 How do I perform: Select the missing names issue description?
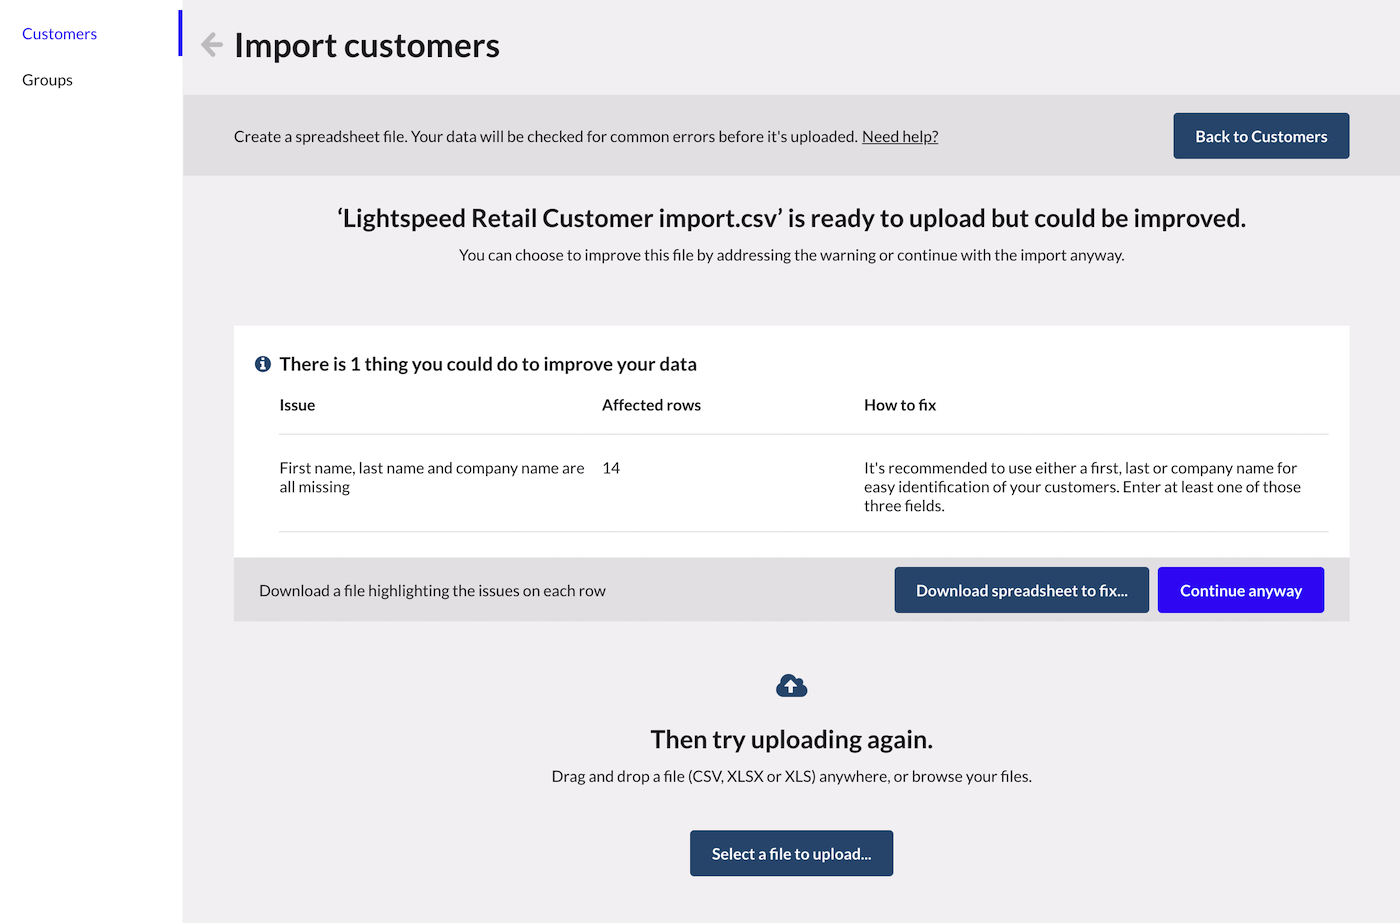[431, 477]
